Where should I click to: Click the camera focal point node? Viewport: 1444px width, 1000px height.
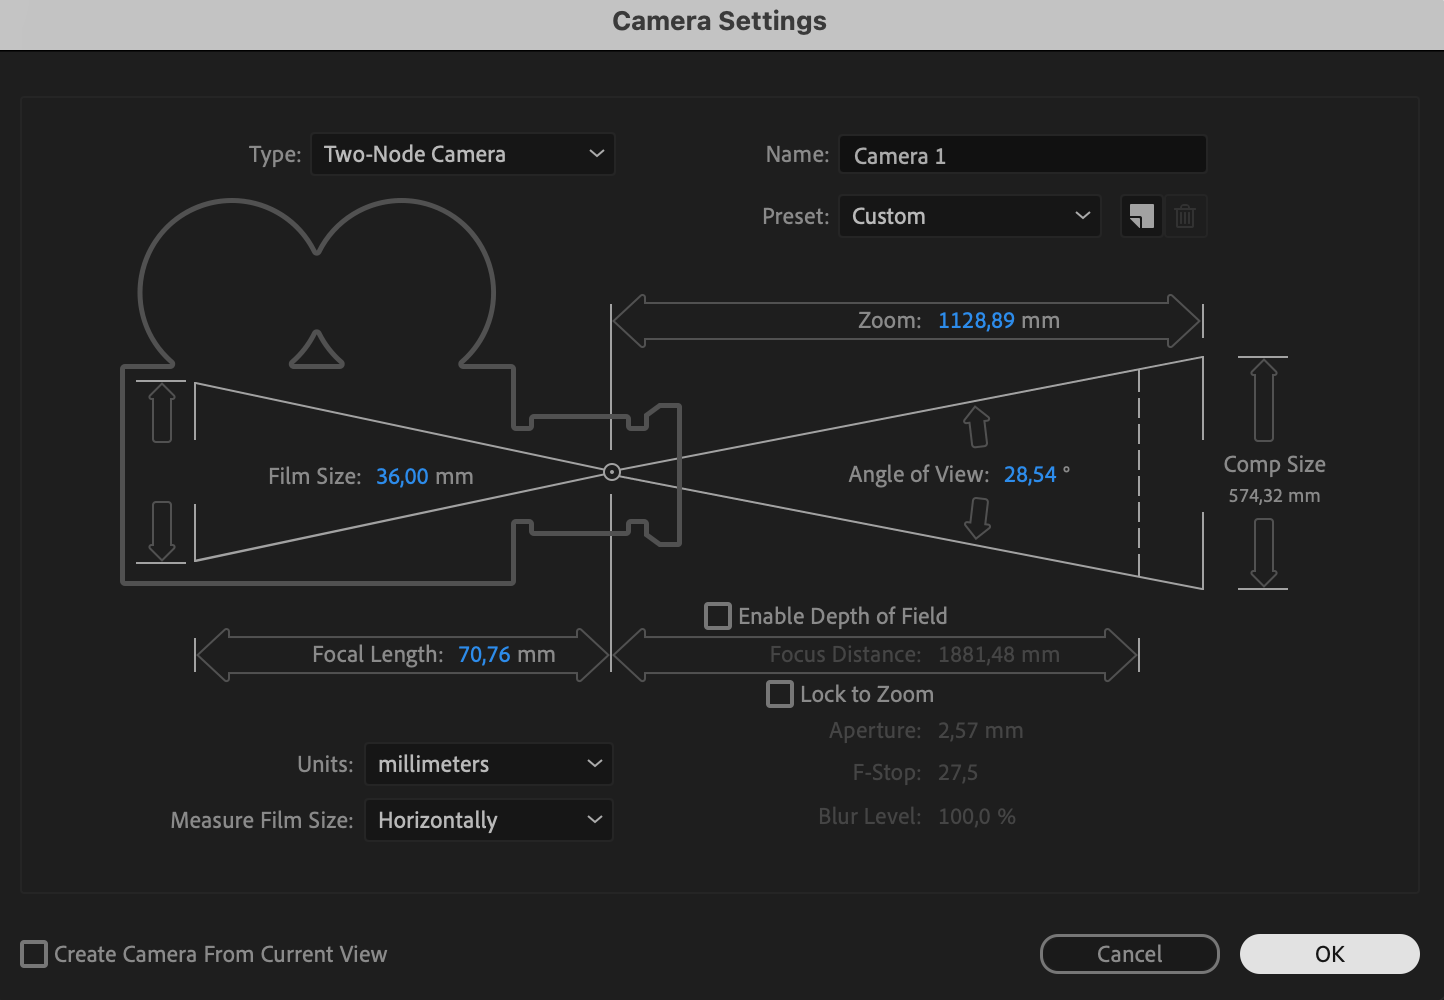(612, 472)
